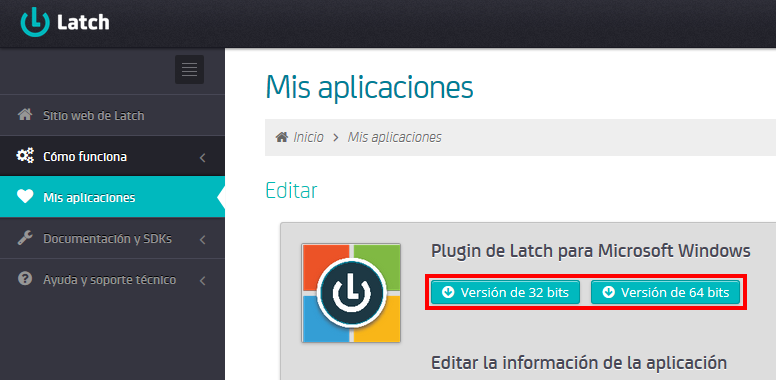
Task: Click the home icon in the breadcrumb
Action: click(282, 137)
